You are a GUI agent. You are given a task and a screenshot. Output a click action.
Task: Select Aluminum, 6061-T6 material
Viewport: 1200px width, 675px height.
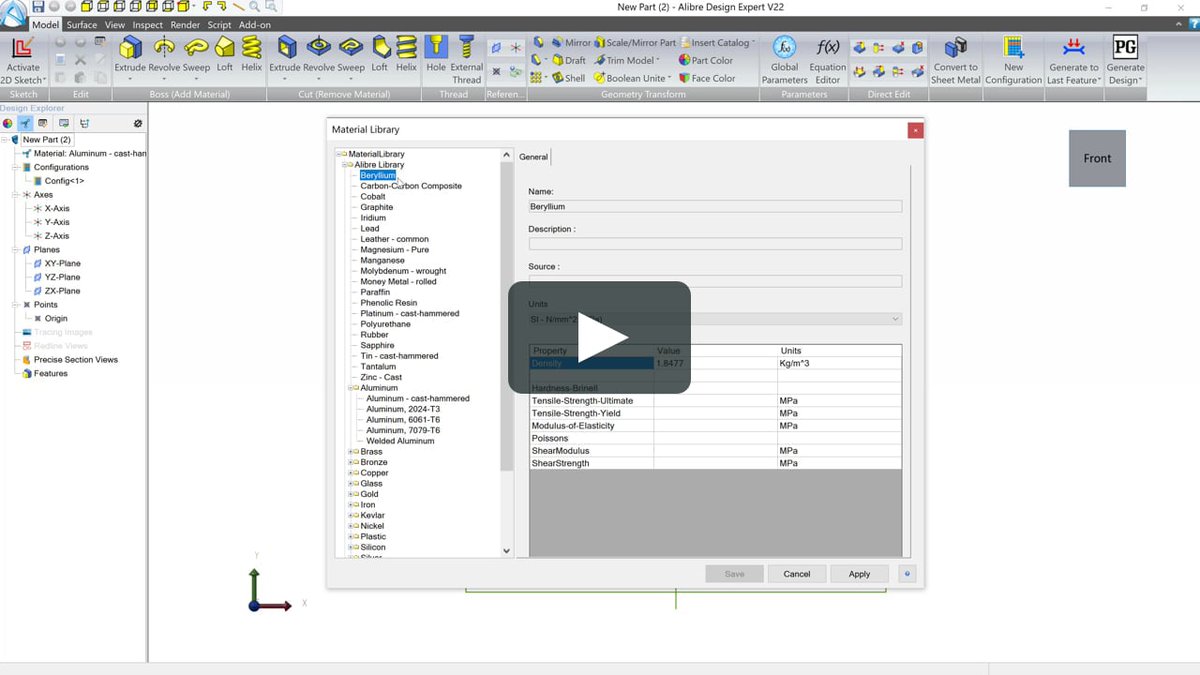(x=403, y=420)
